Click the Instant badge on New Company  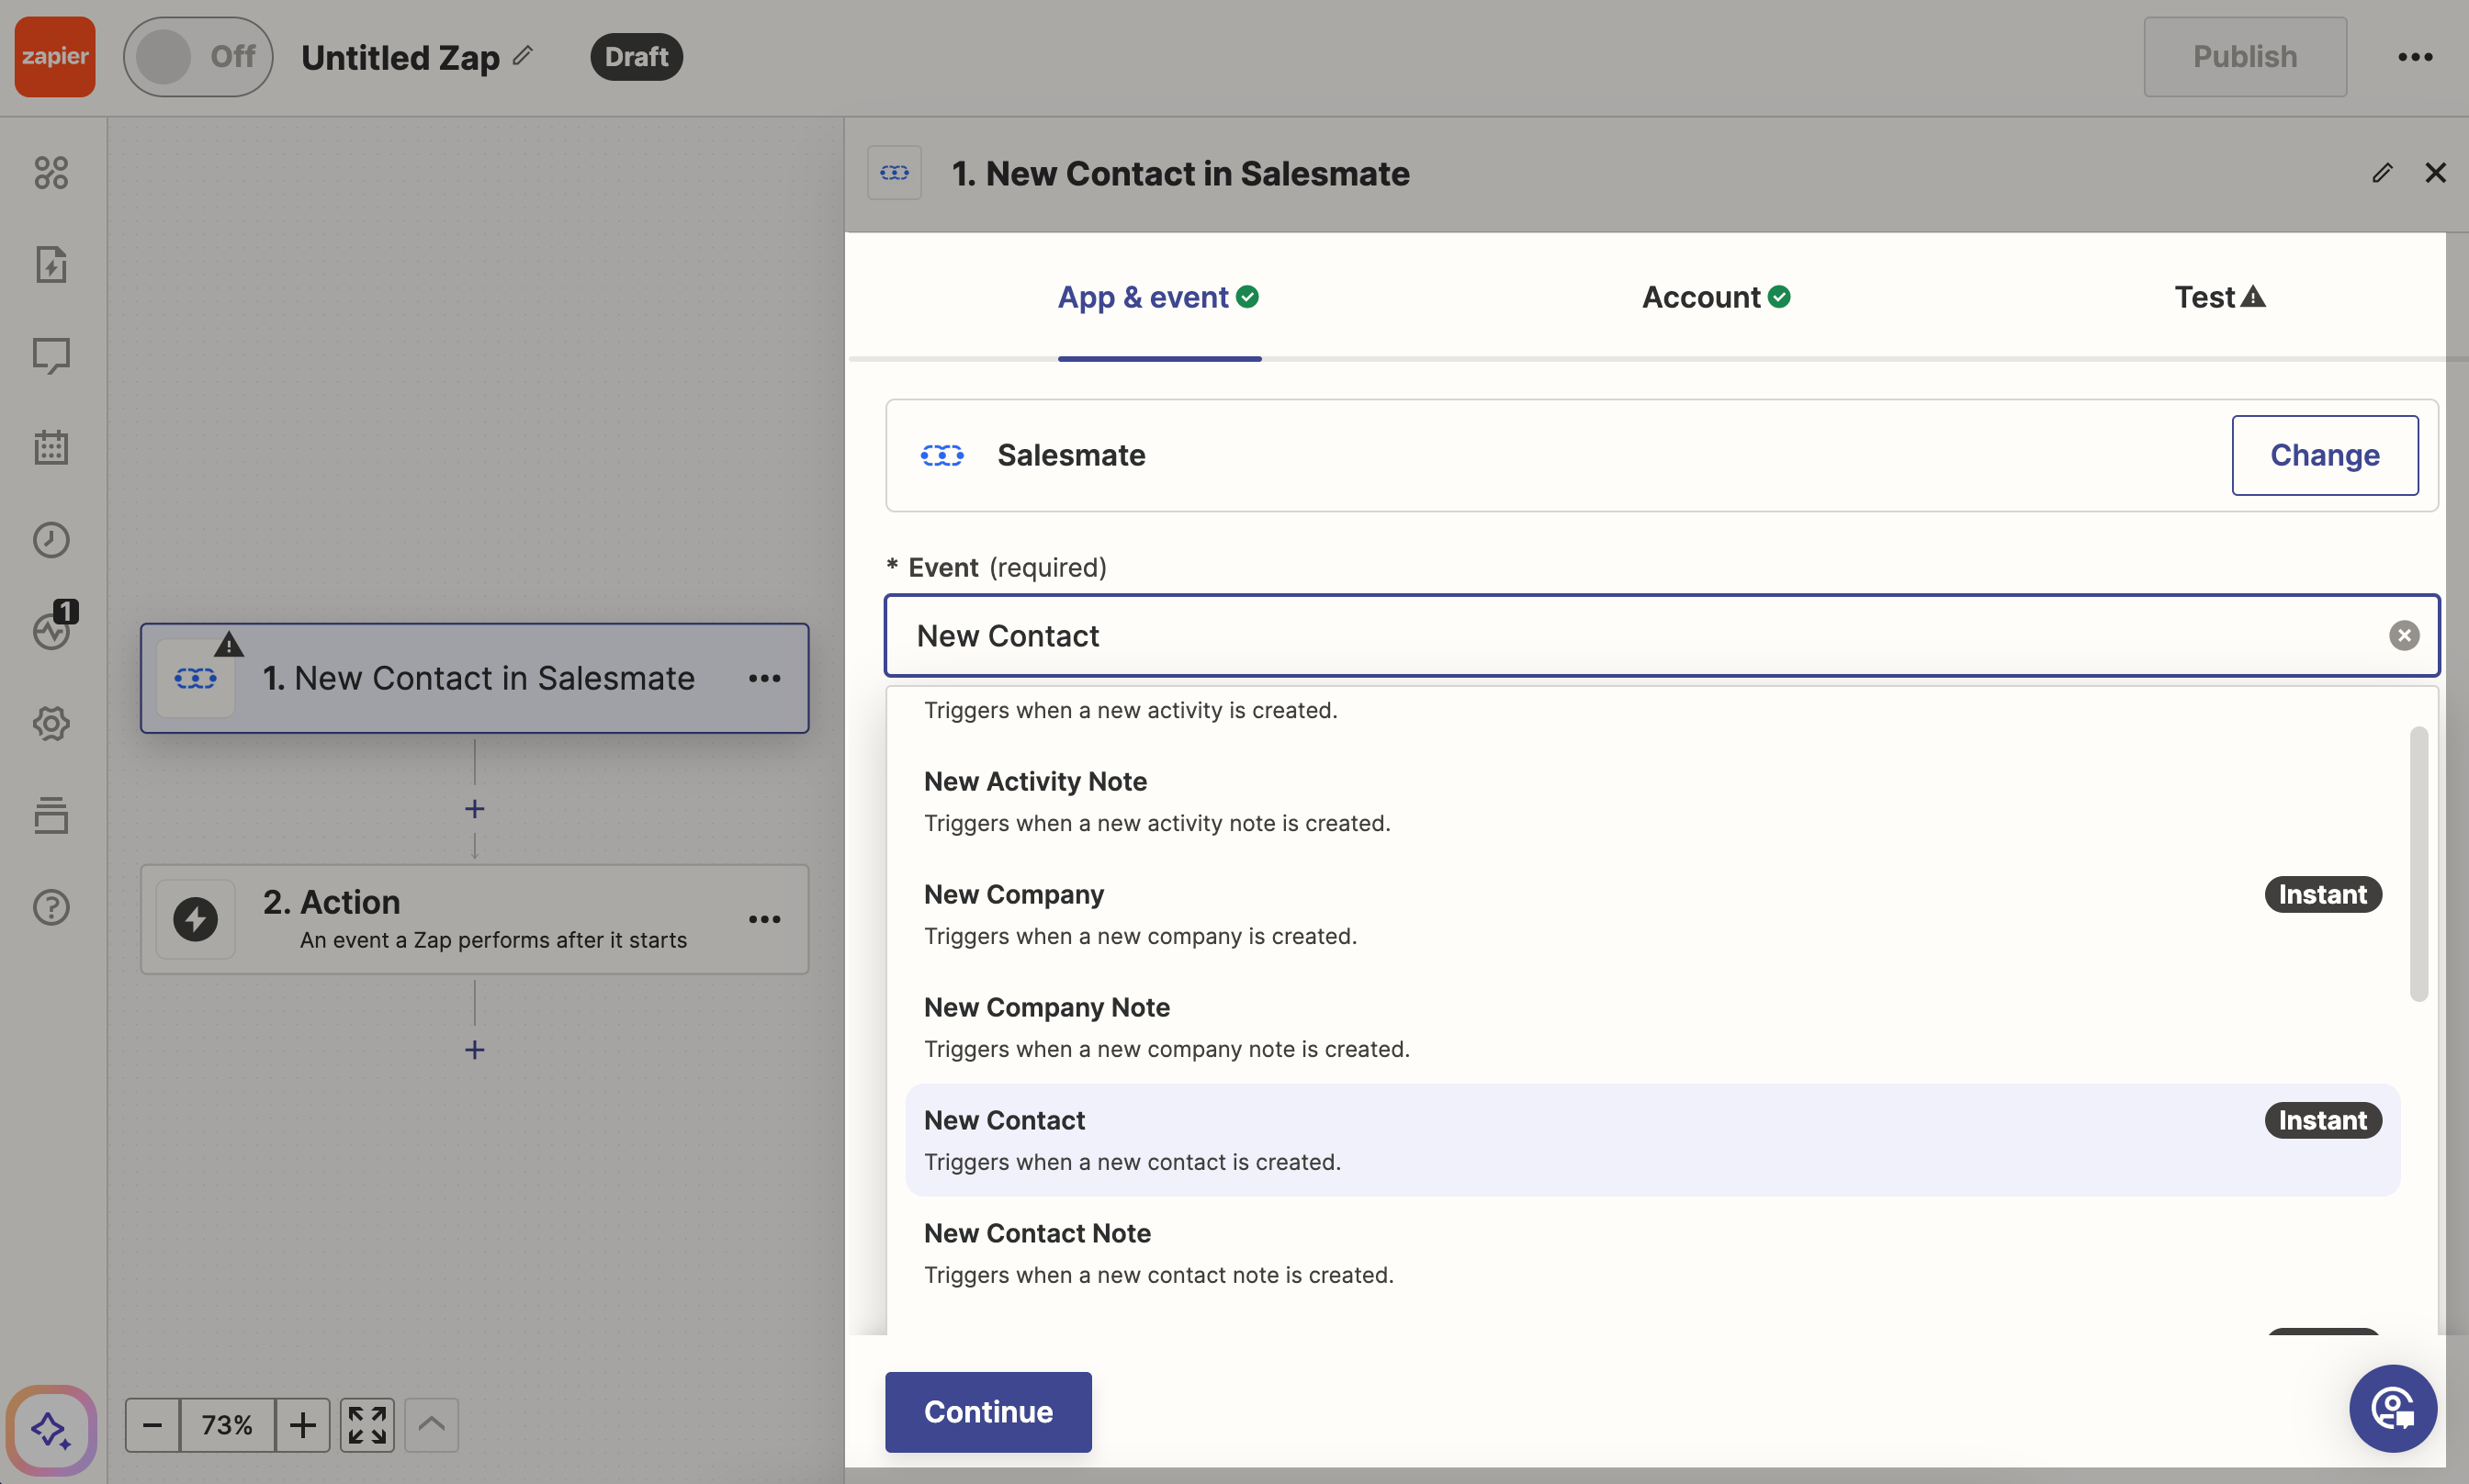2322,894
